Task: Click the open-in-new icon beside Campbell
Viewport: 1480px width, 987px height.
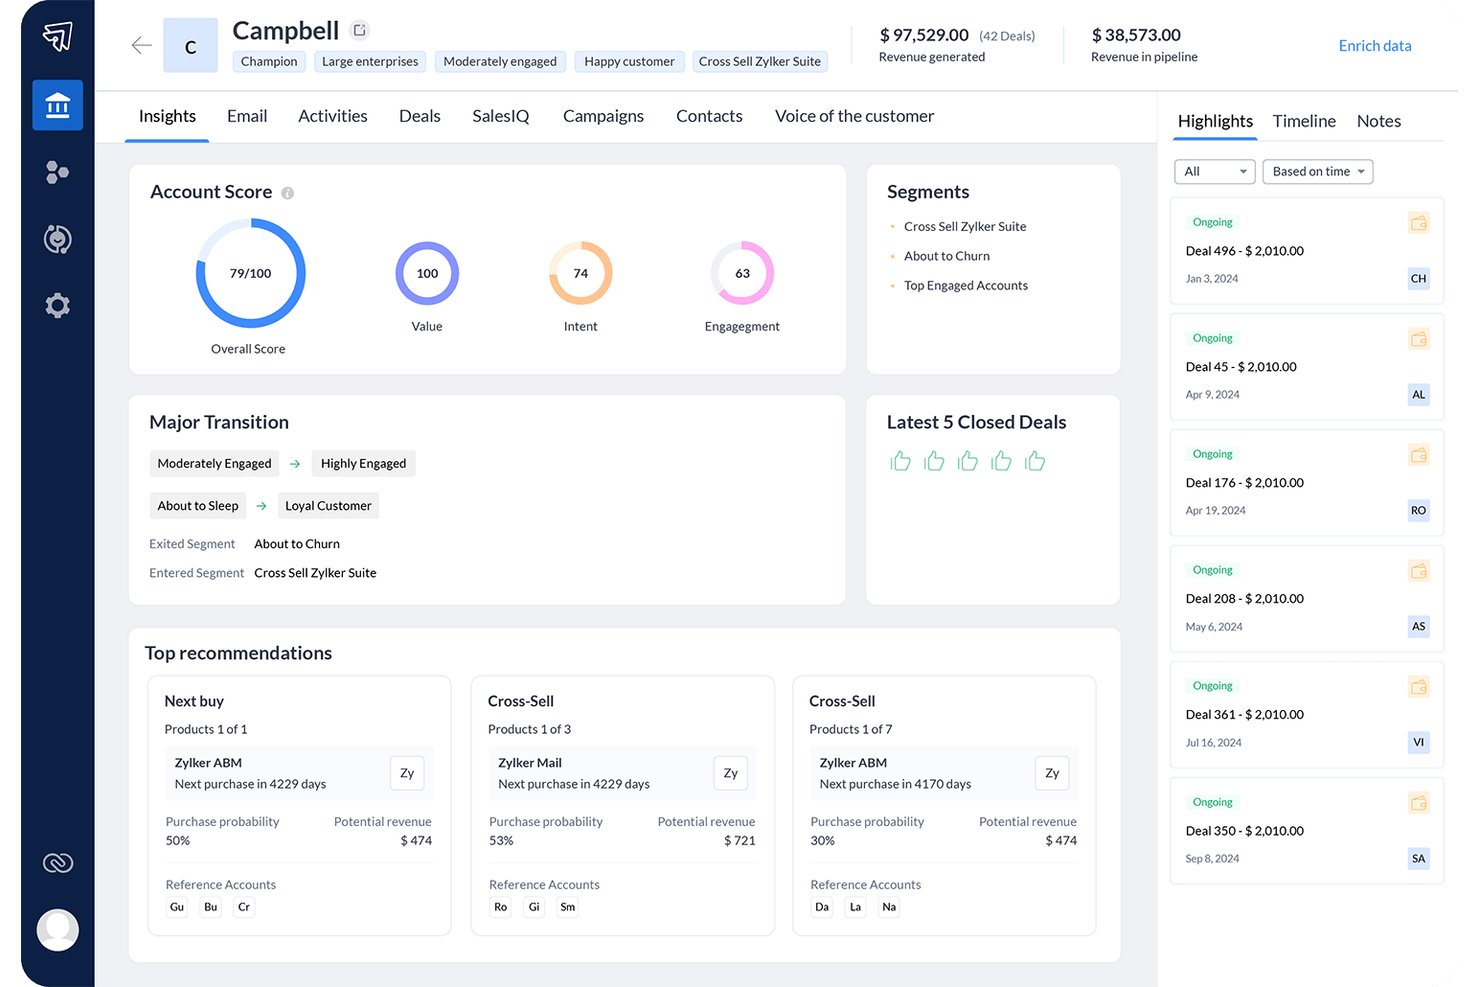Action: point(360,30)
